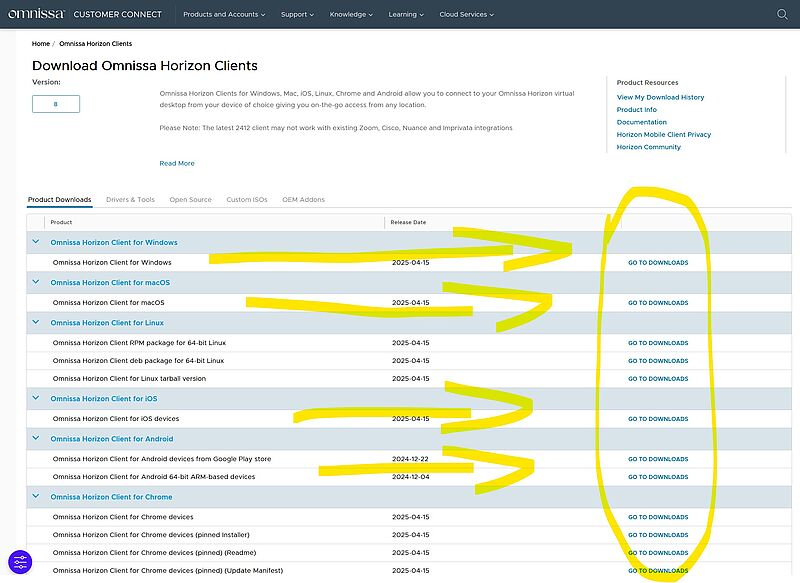Image resolution: width=800 pixels, height=583 pixels.
Task: Click Omnissa Horizon Client for Linux heading
Action: click(x=107, y=323)
